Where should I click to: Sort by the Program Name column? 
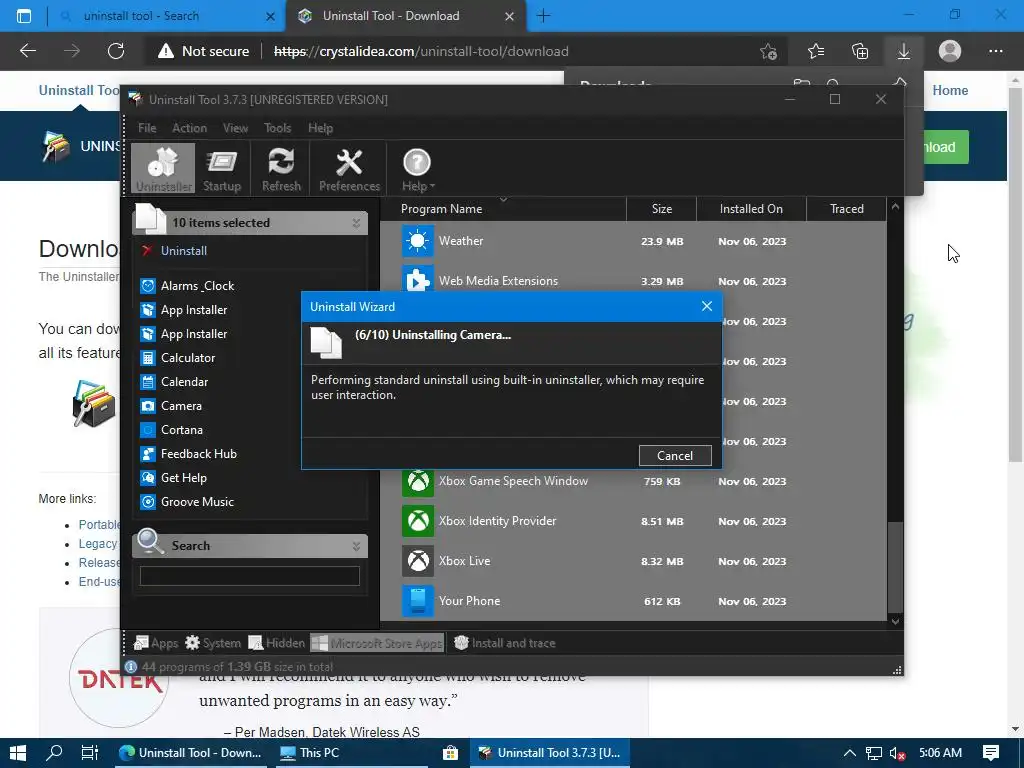pyautogui.click(x=503, y=209)
